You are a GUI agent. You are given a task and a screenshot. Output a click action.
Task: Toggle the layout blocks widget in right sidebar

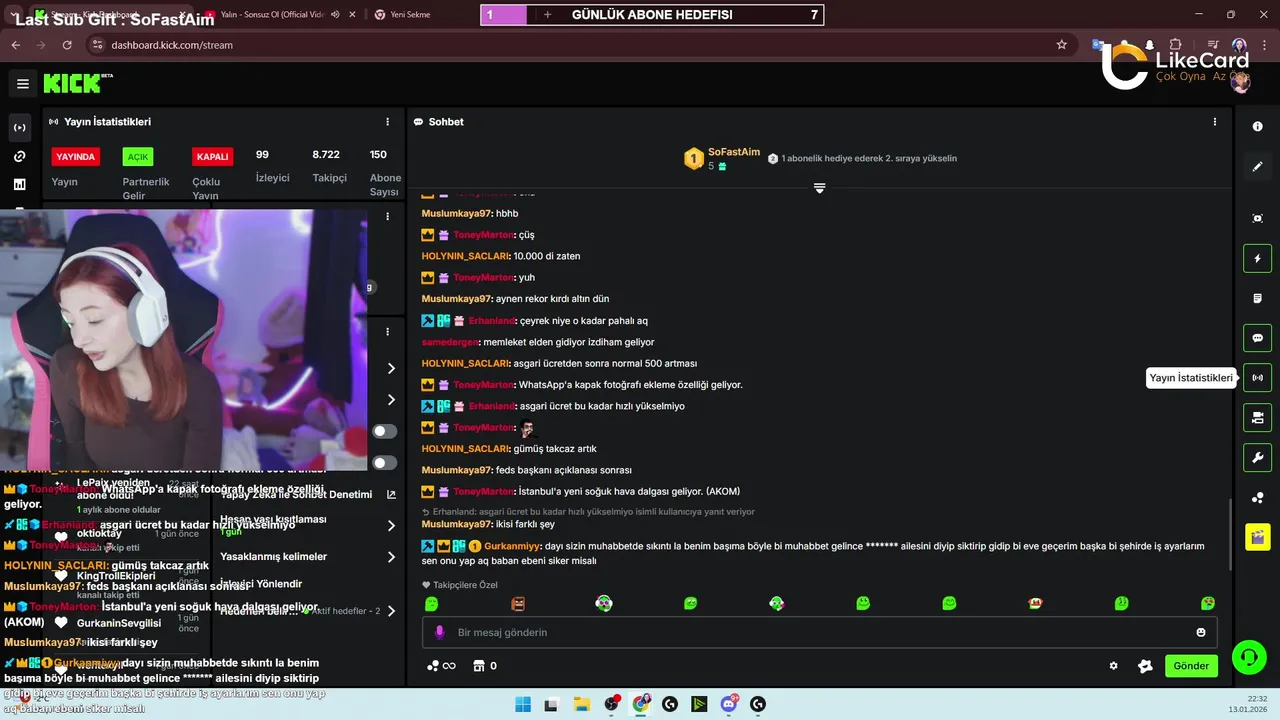[1258, 417]
